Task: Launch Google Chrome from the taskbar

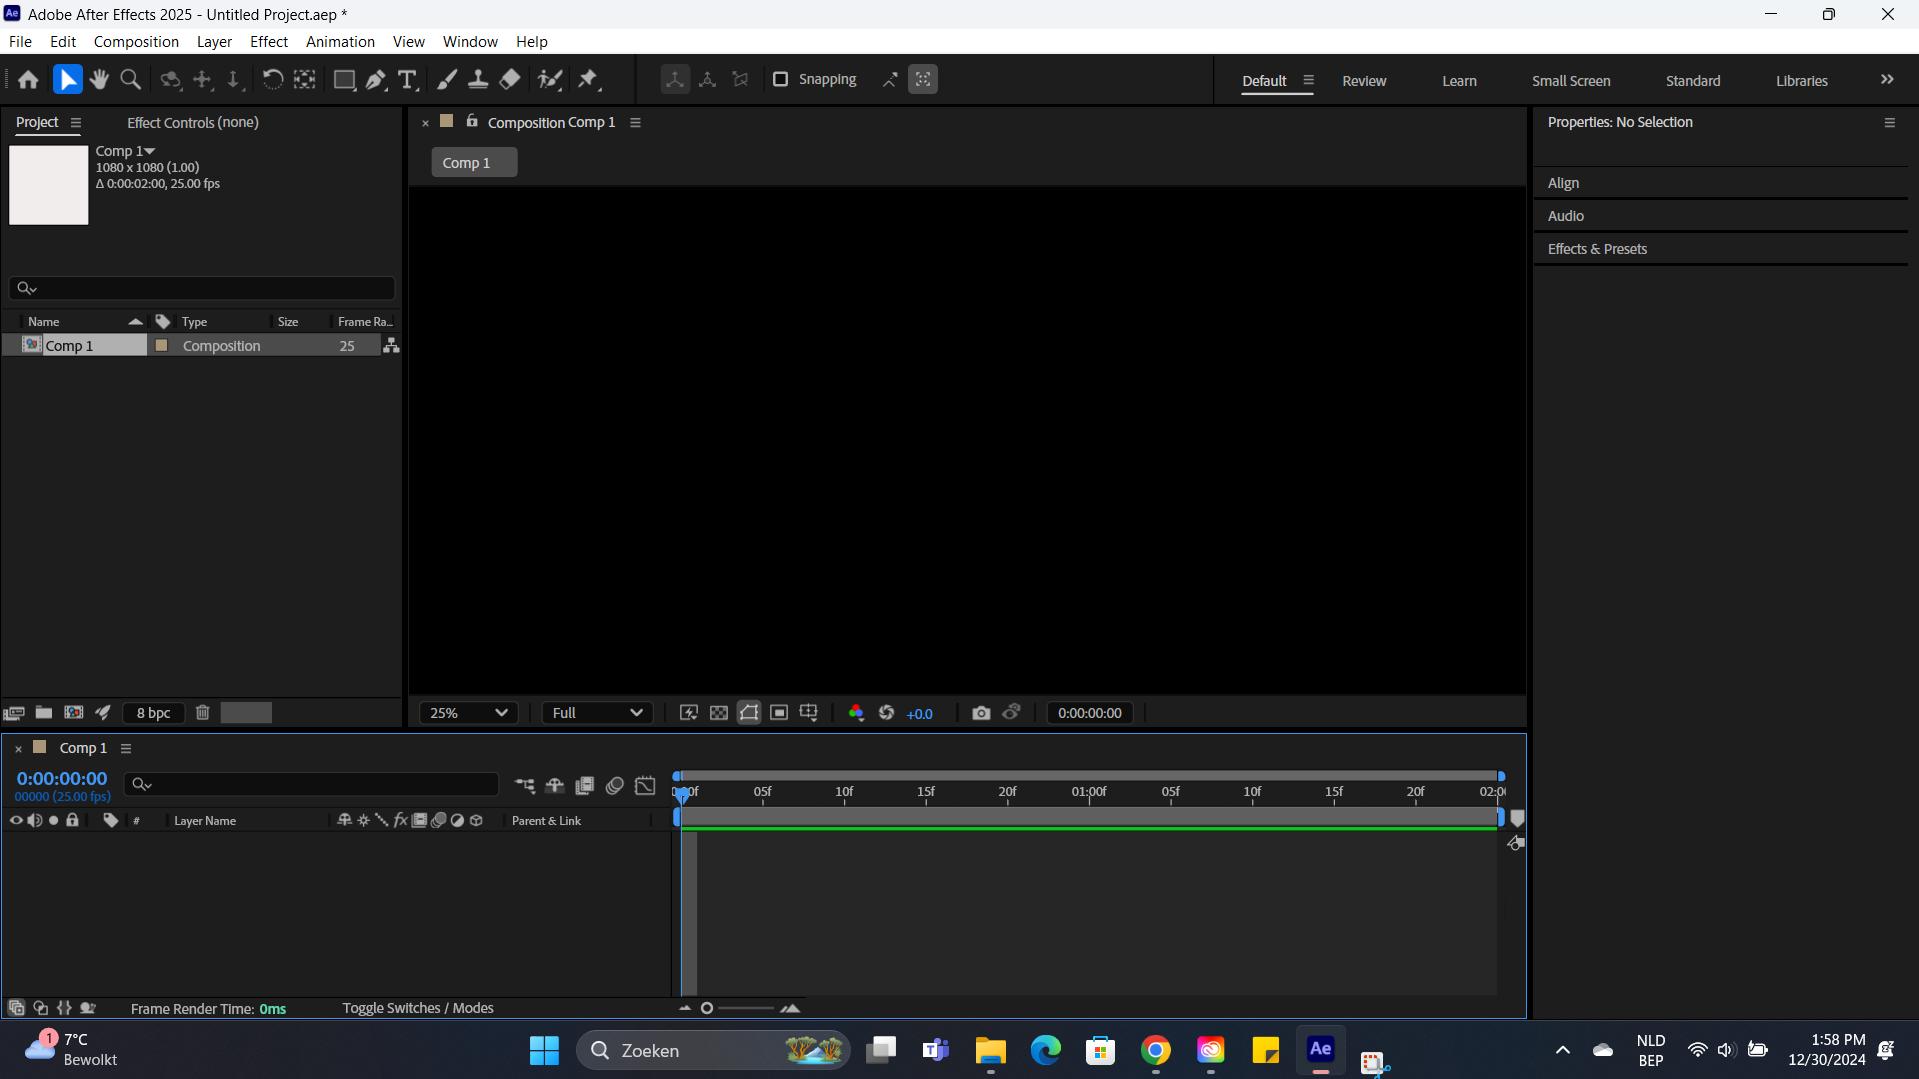Action: (1155, 1050)
